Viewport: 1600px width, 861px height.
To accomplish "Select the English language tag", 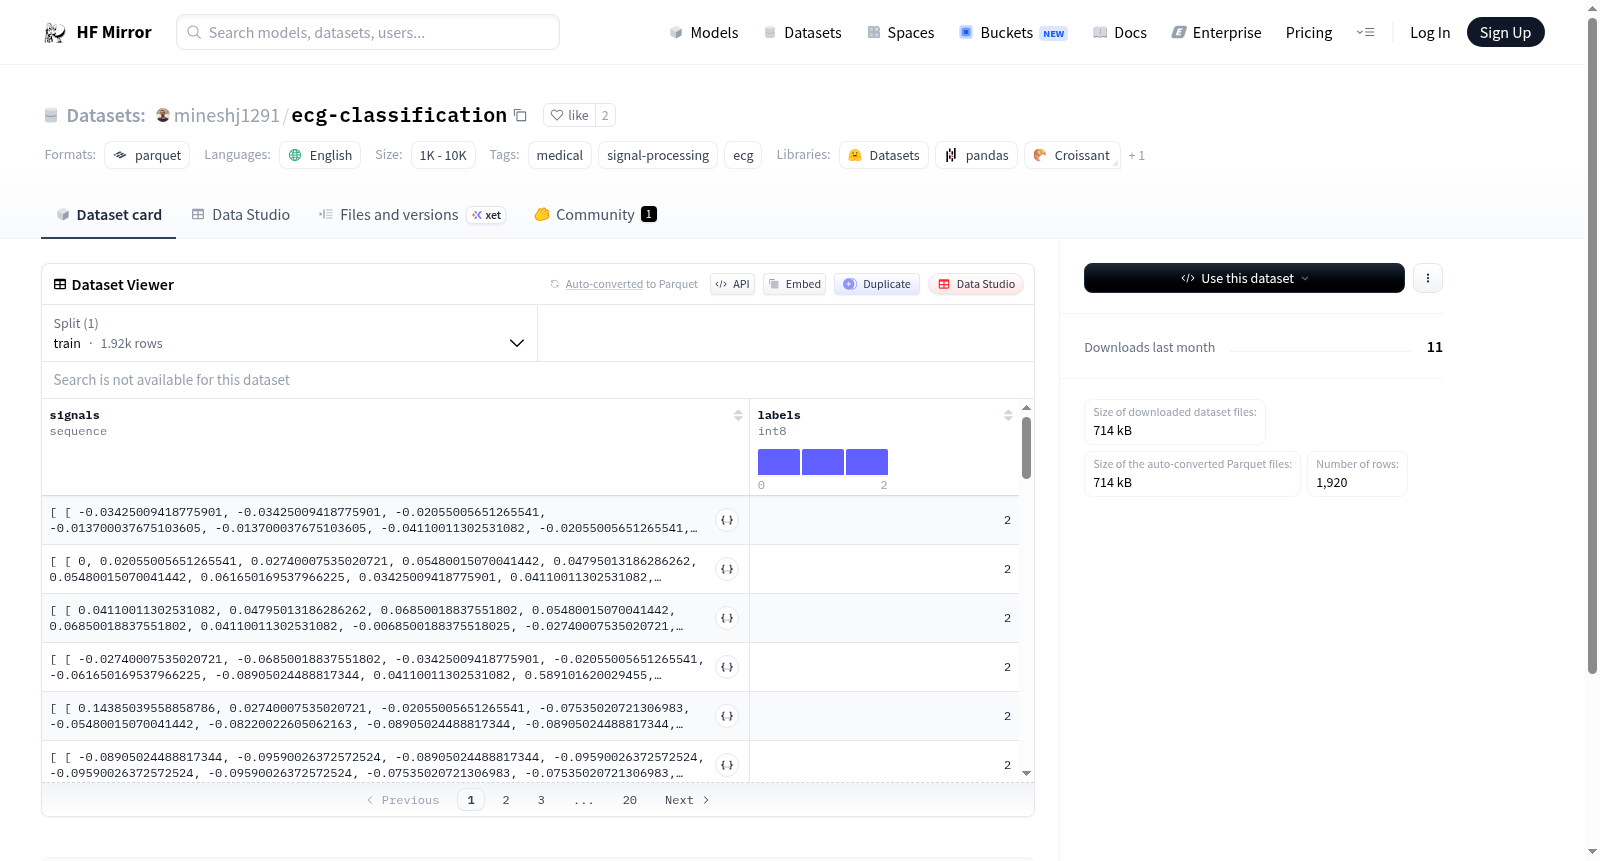I will [x=321, y=155].
